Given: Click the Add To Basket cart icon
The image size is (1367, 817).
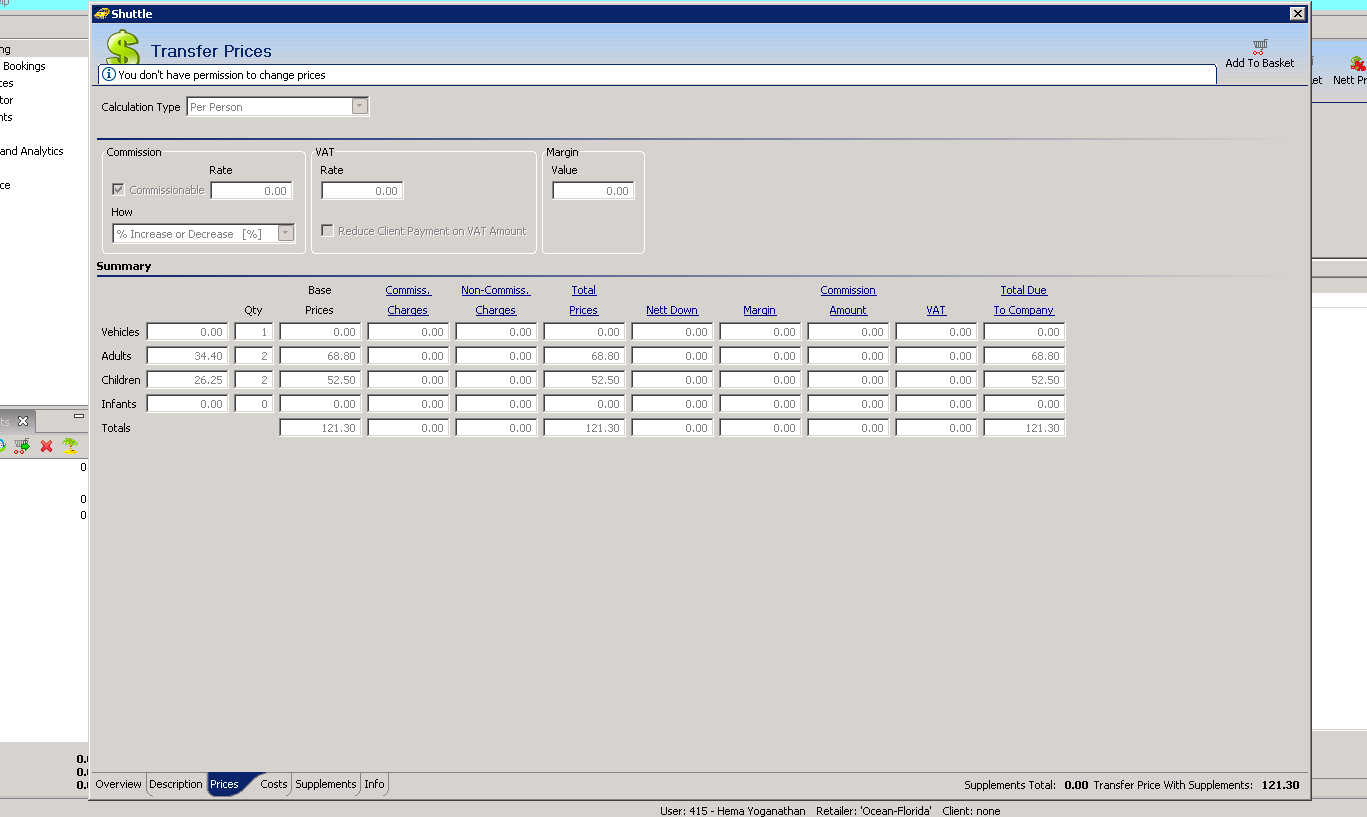Looking at the screenshot, I should pos(1260,46).
